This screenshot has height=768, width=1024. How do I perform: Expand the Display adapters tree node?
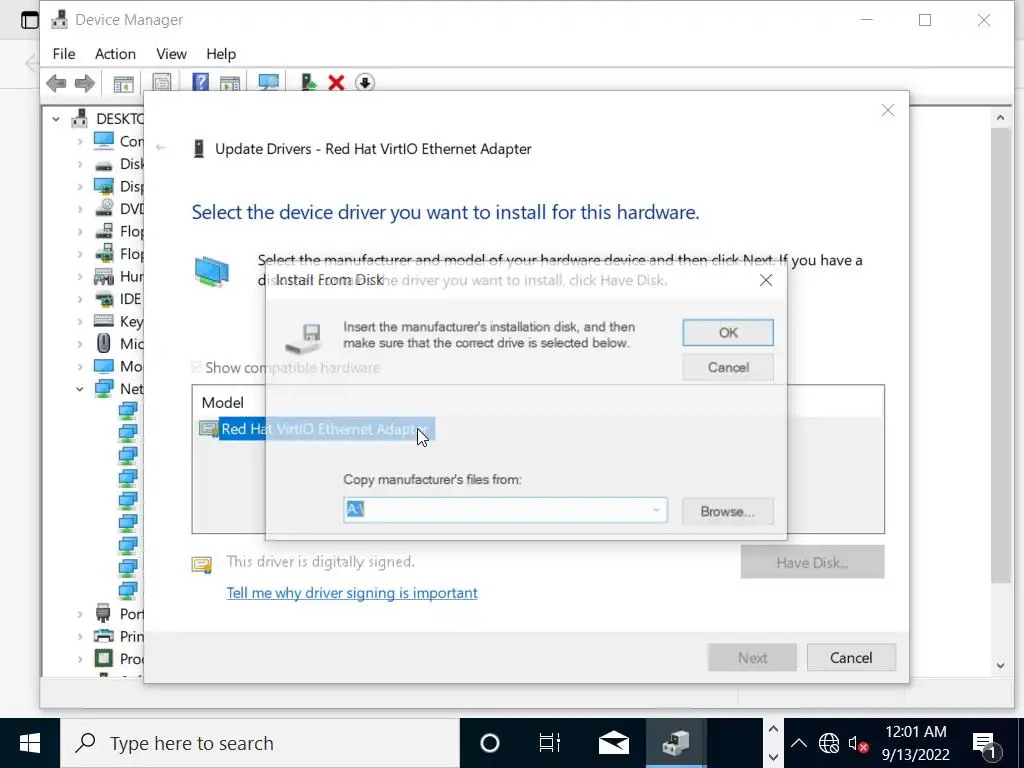[80, 186]
